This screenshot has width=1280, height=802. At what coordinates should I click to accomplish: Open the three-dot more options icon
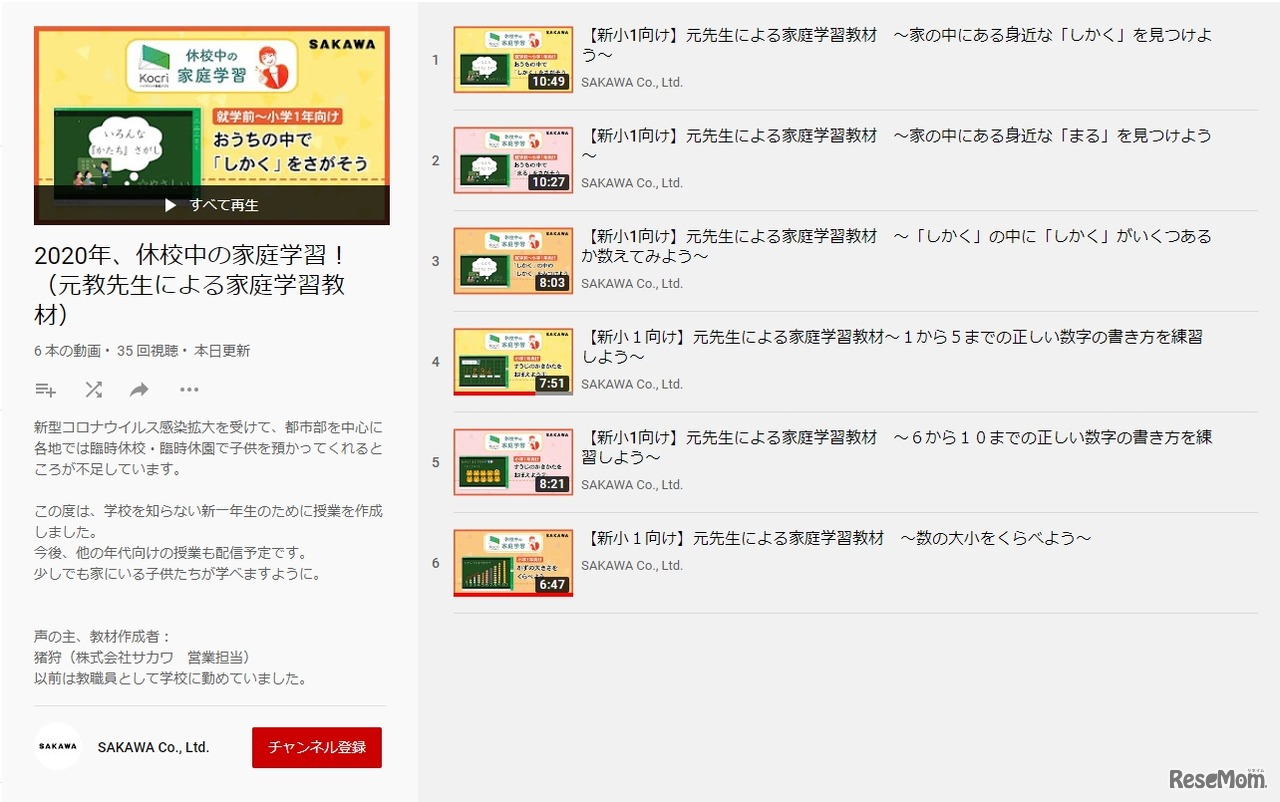[x=189, y=389]
